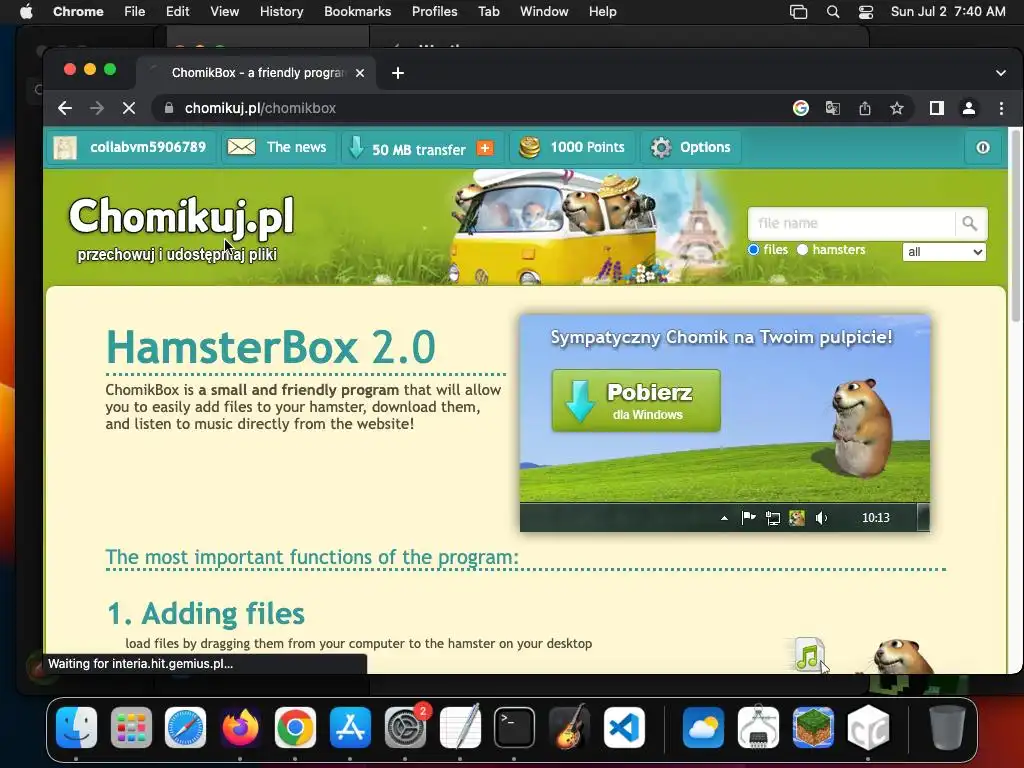1024x768 pixels.
Task: Open the Window menu
Action: coord(544,12)
